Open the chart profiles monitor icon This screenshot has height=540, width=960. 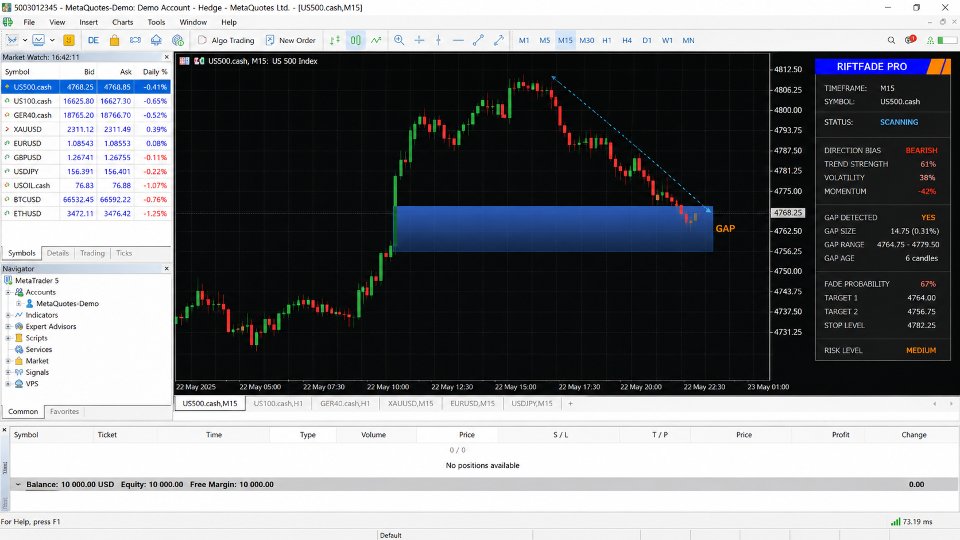coord(39,40)
